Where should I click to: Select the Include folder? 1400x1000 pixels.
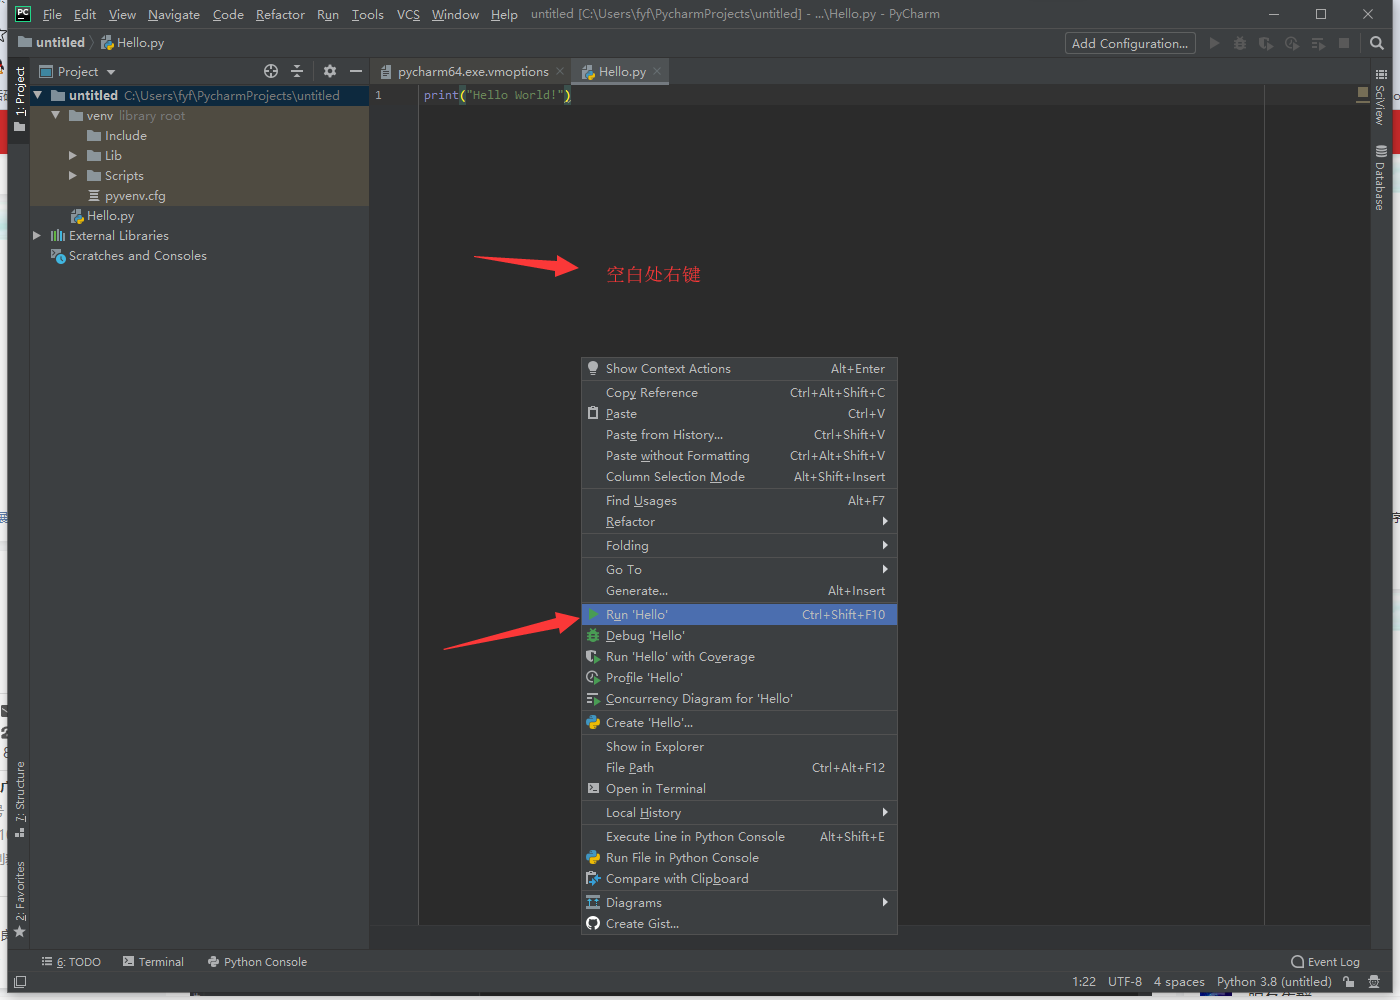pos(126,135)
